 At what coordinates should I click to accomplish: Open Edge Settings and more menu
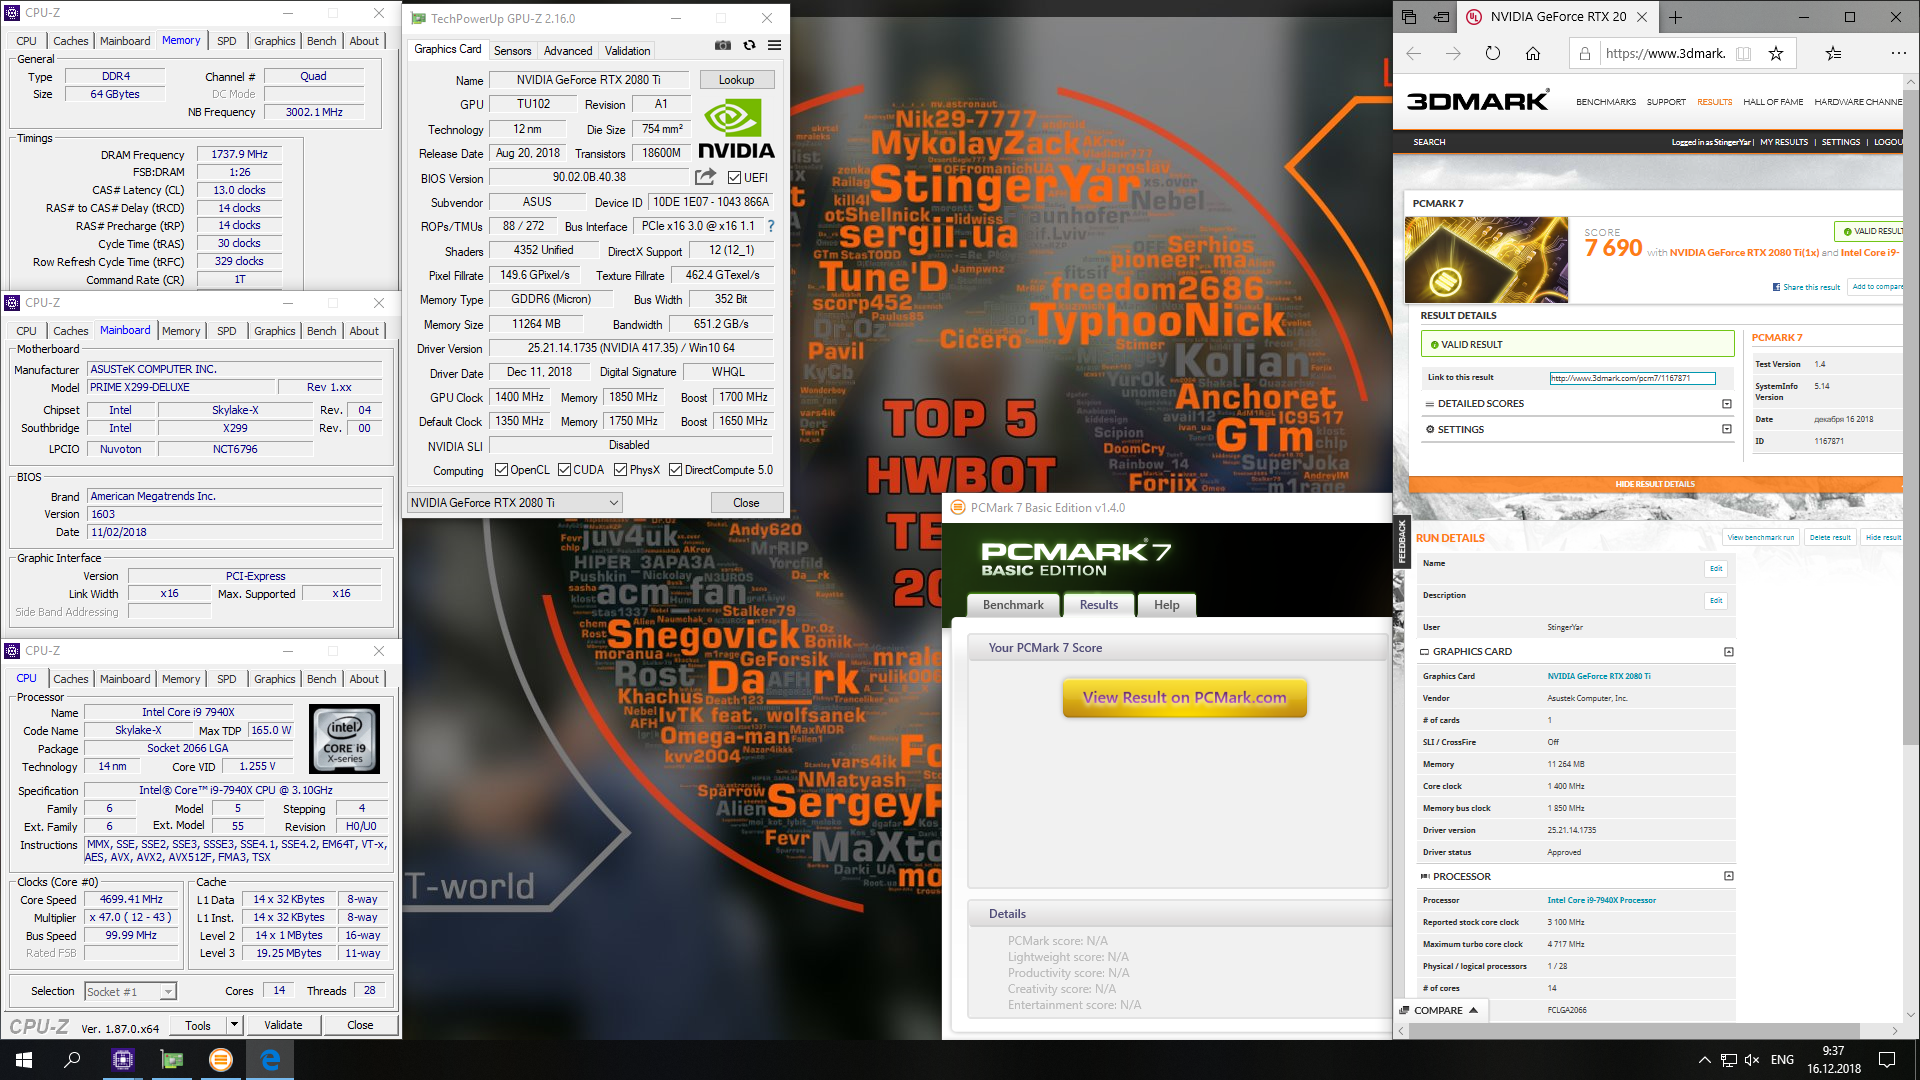[x=1898, y=54]
